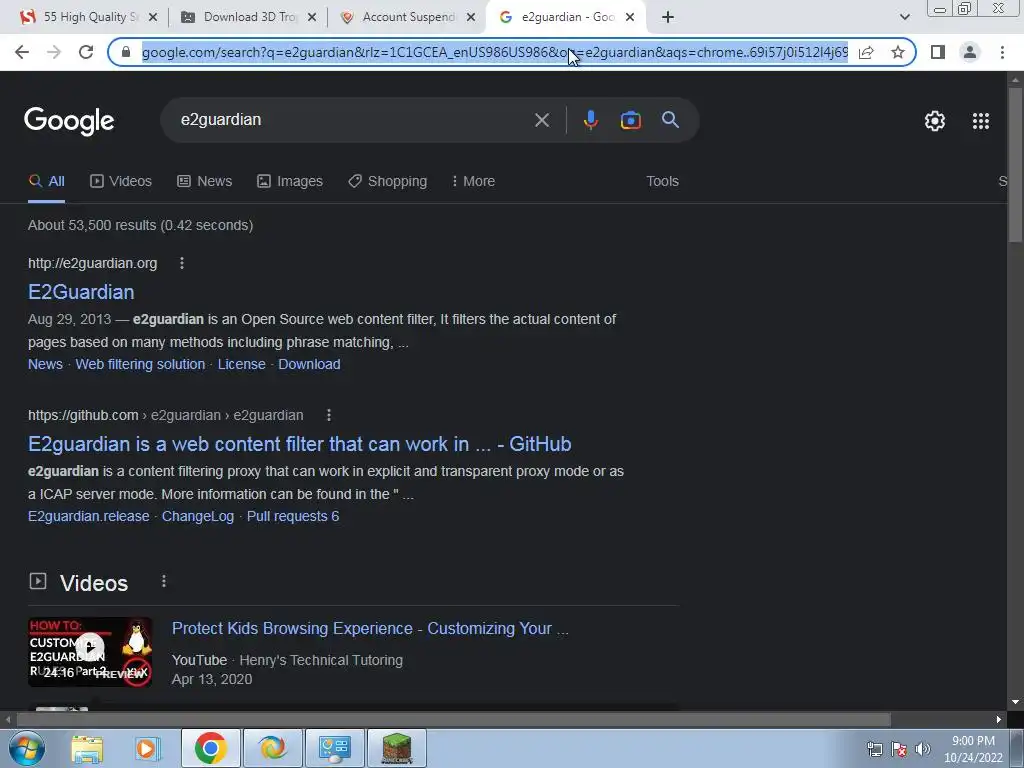
Task: Open 'Protect Kids Browsing Experience' video link
Action: (370, 628)
